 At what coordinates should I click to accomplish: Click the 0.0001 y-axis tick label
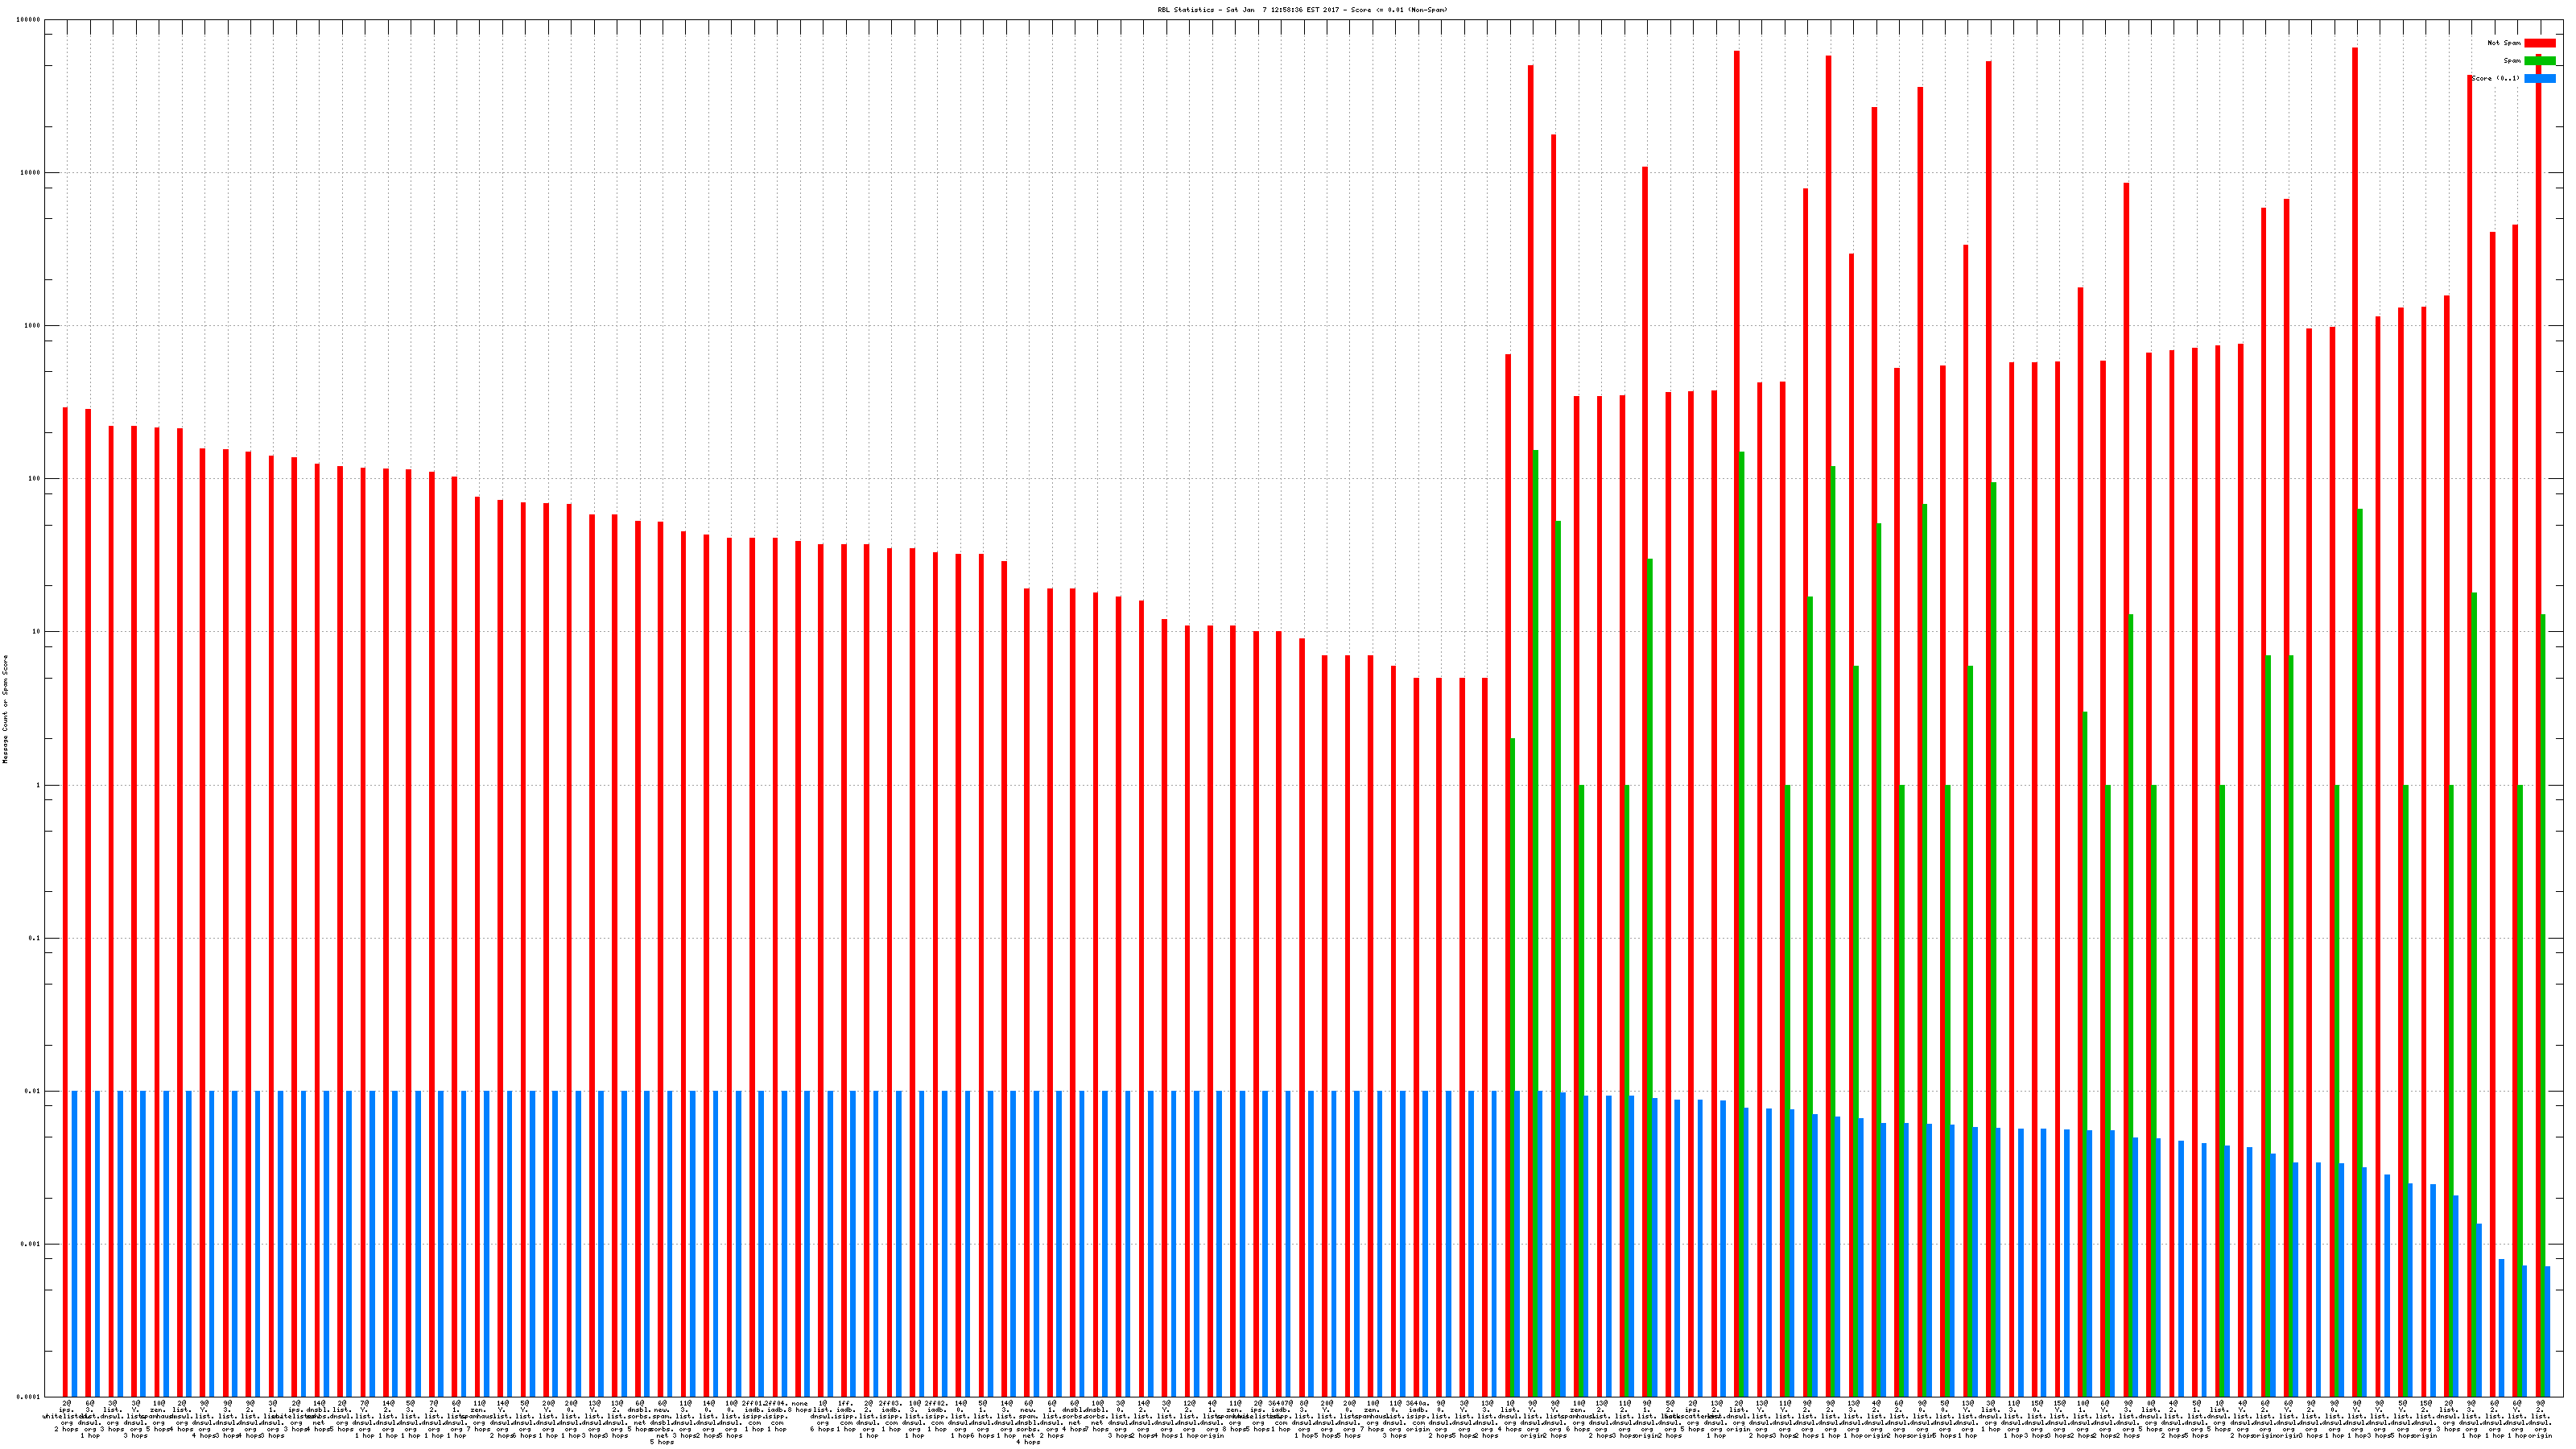[x=30, y=1397]
